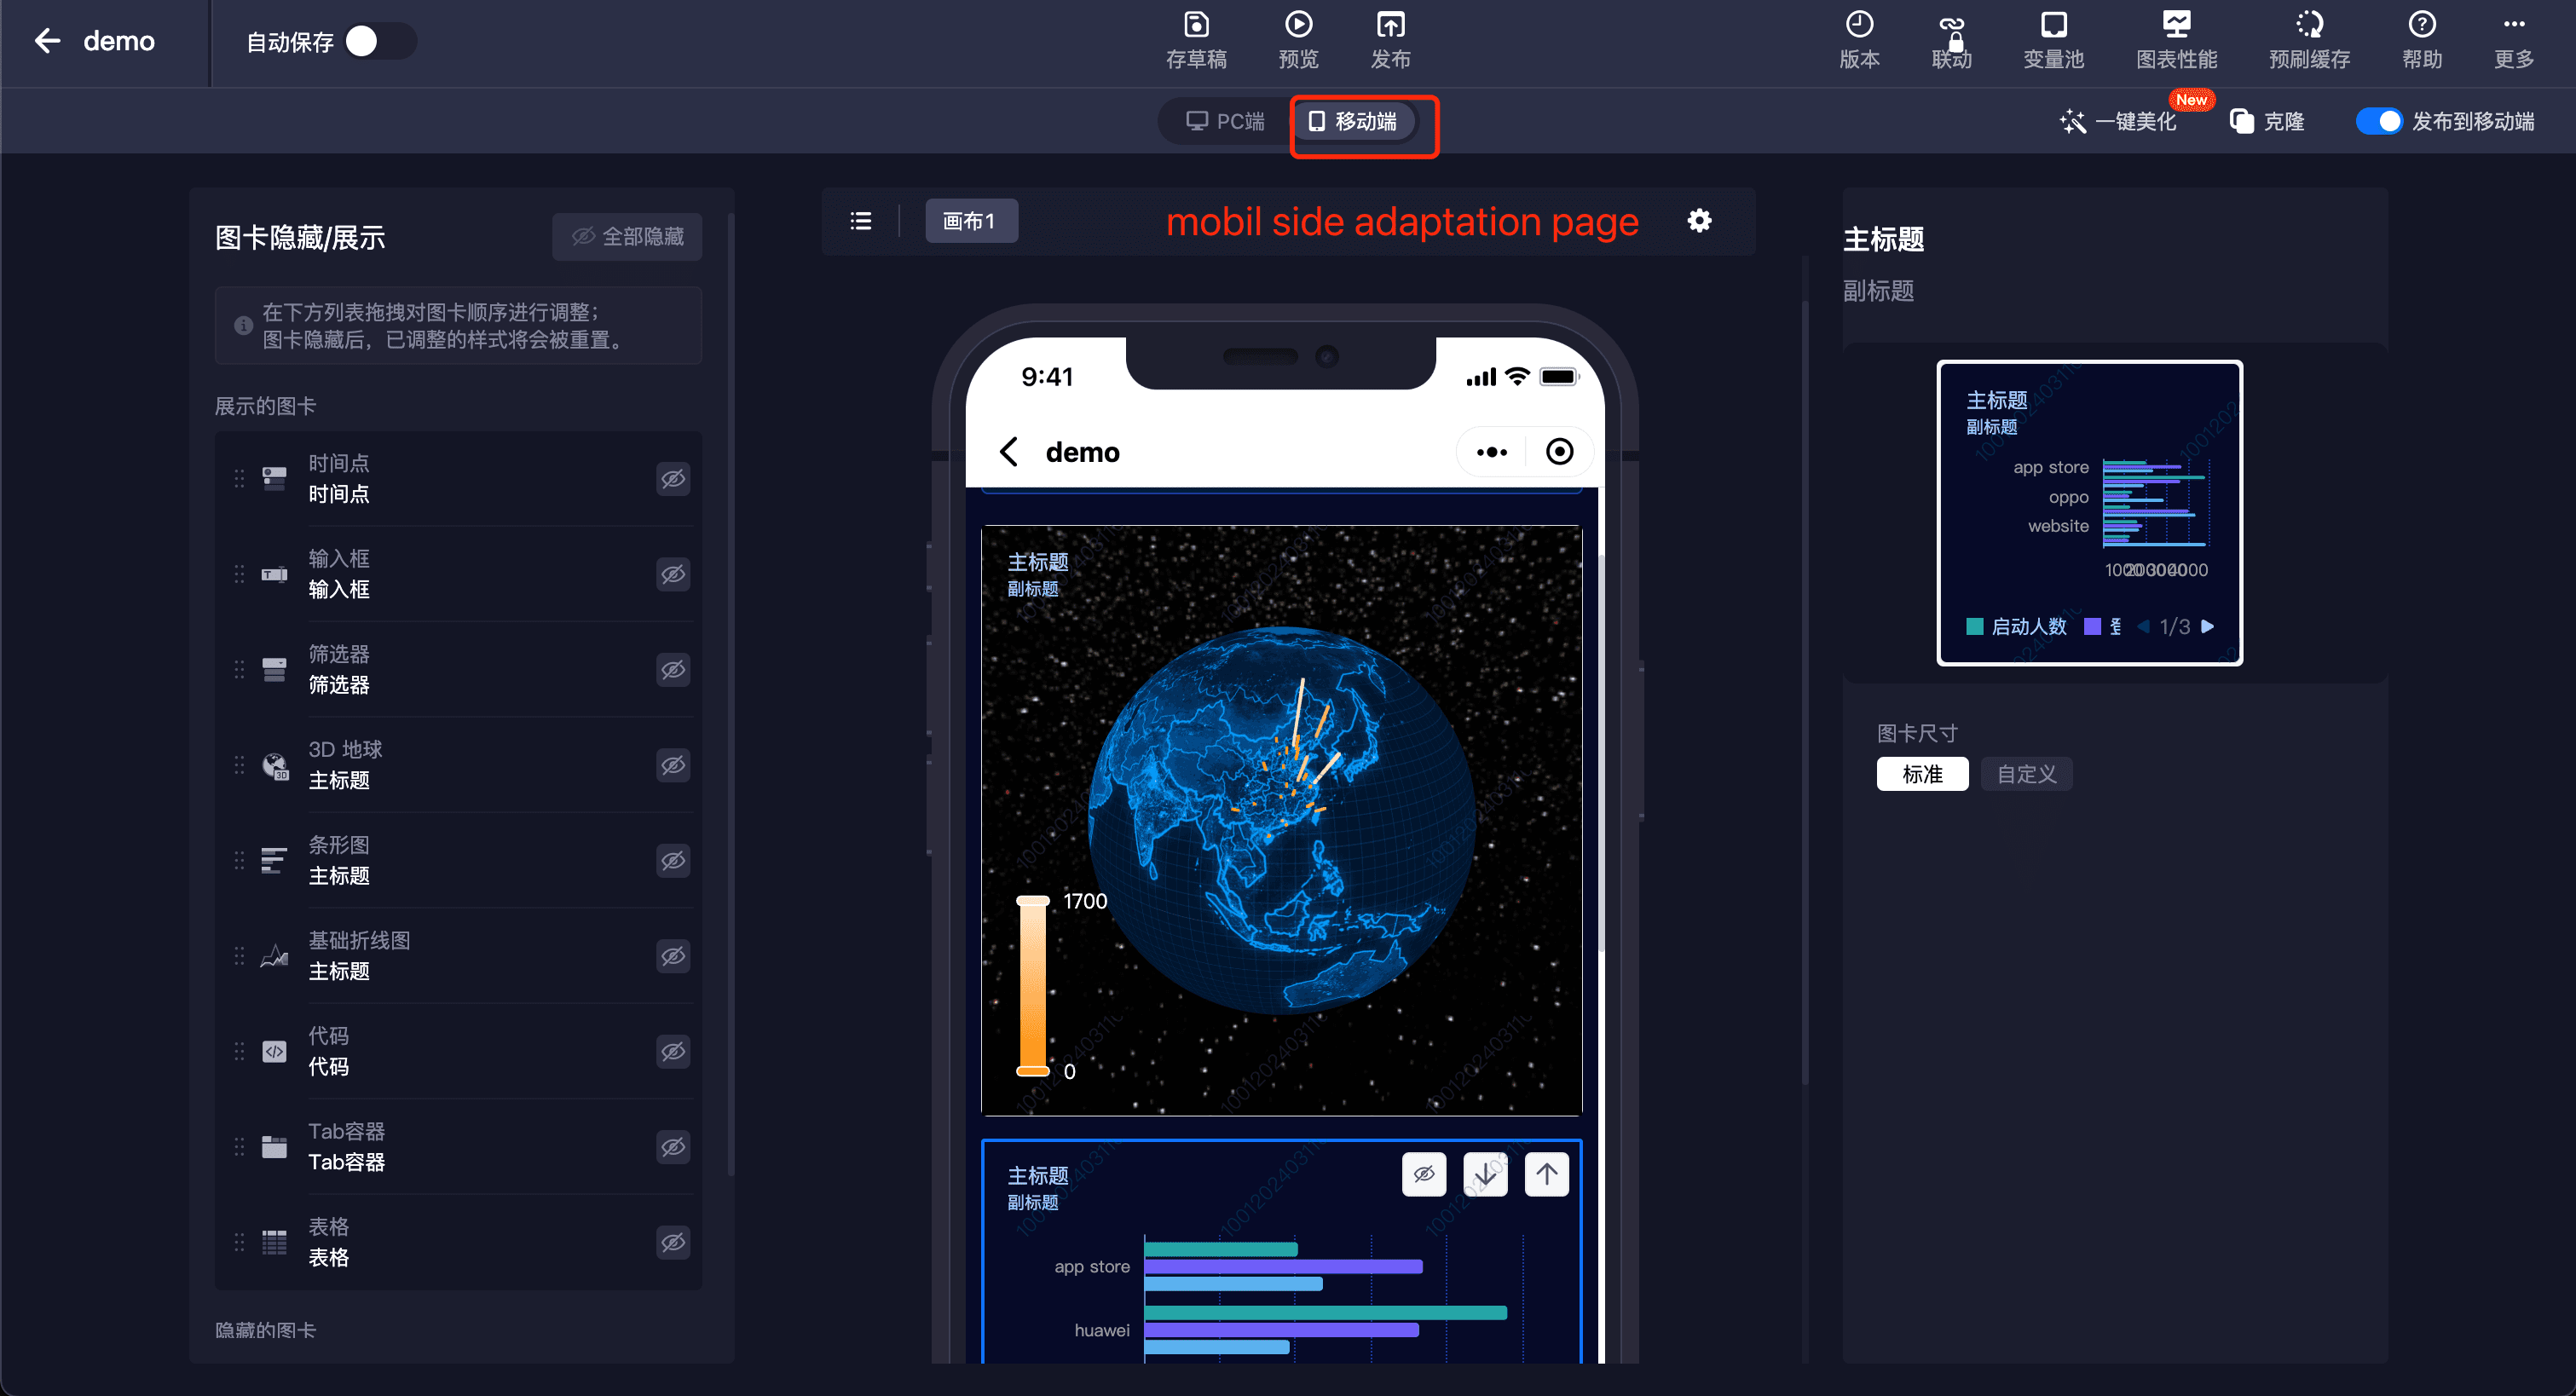
Task: Click the 克隆 clone button
Action: (x=2268, y=121)
